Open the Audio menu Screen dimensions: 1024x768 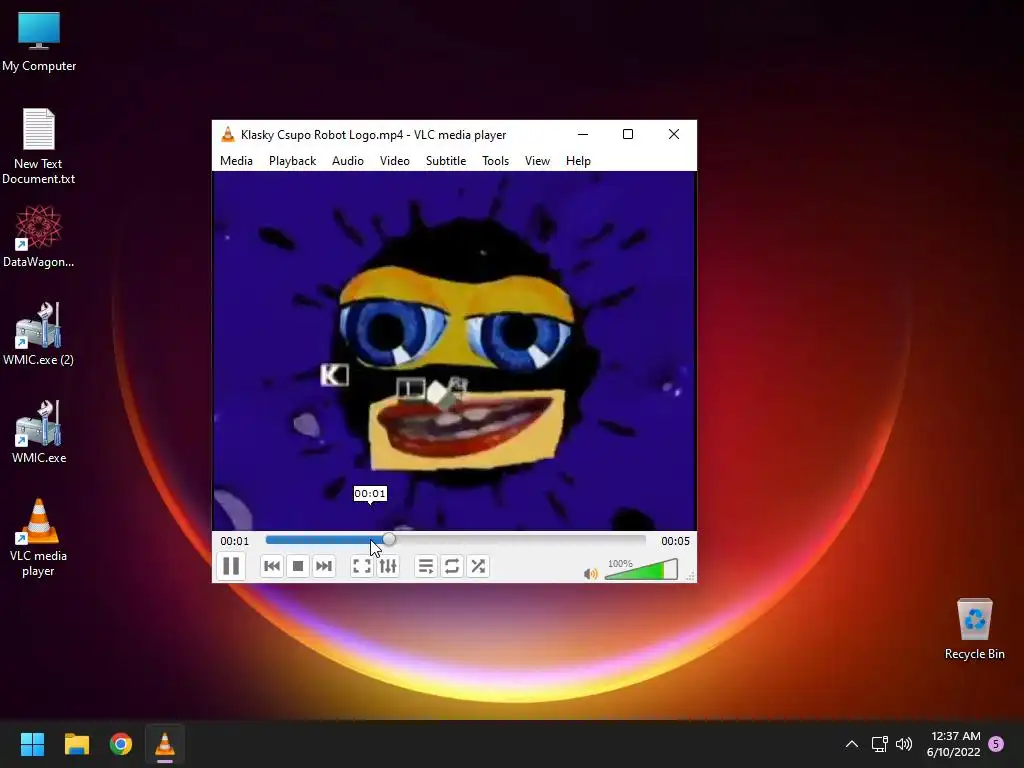tap(347, 161)
